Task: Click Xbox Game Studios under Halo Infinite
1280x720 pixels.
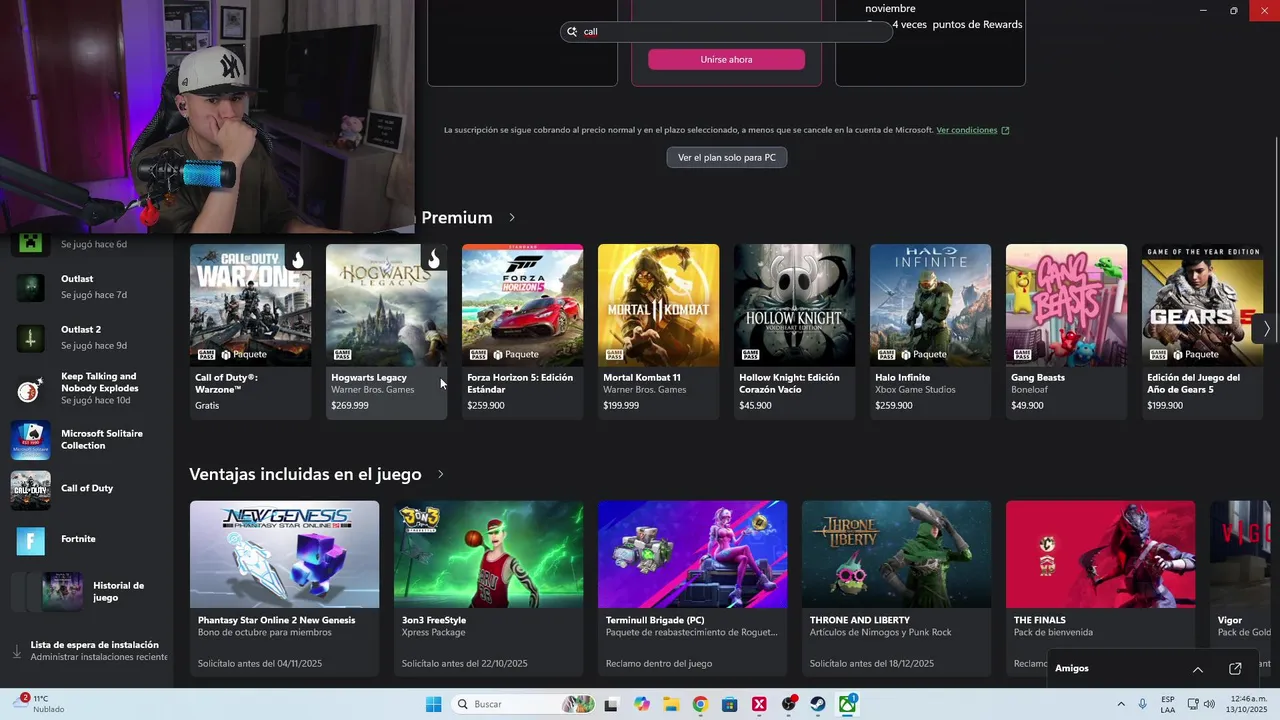Action: tap(914, 390)
